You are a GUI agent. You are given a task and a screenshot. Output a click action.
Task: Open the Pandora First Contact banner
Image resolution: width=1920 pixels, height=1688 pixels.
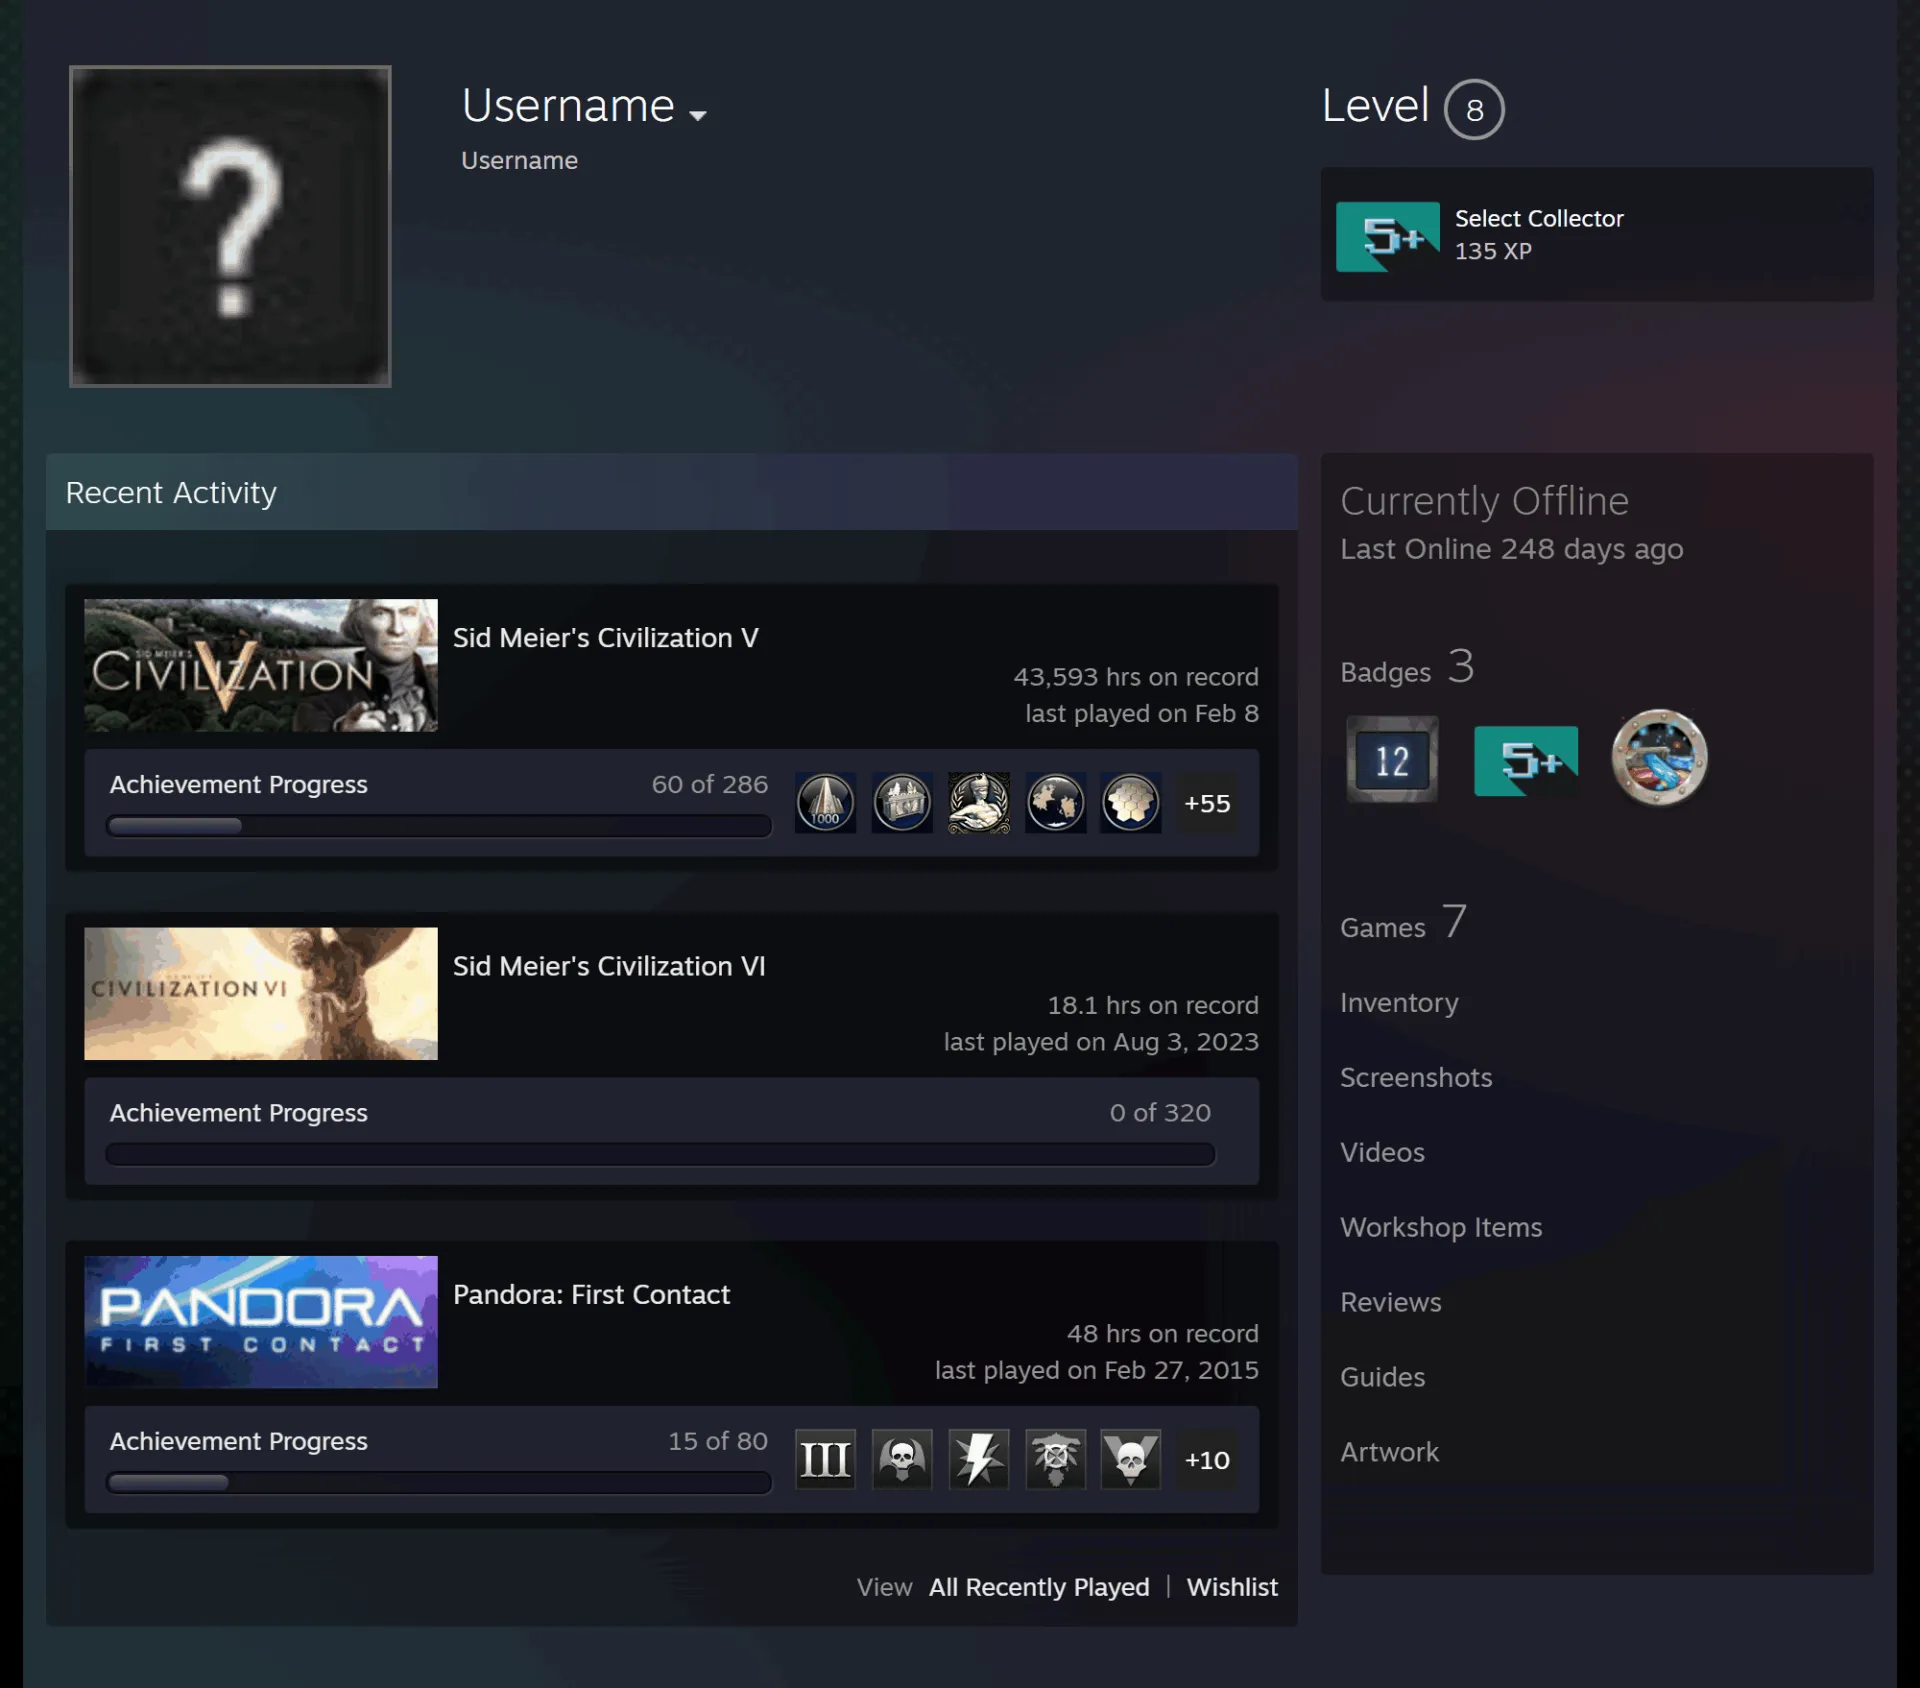click(x=261, y=1321)
